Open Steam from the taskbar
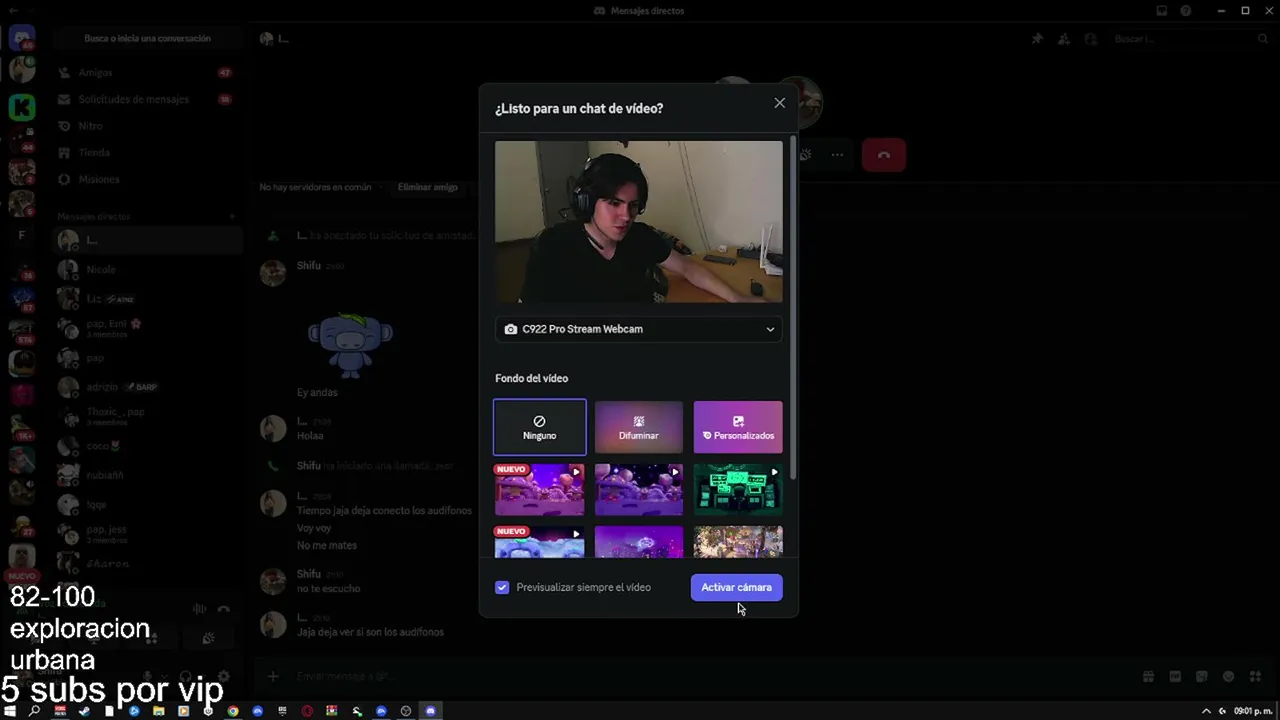Screen dimensions: 1280x720 (x=84, y=711)
